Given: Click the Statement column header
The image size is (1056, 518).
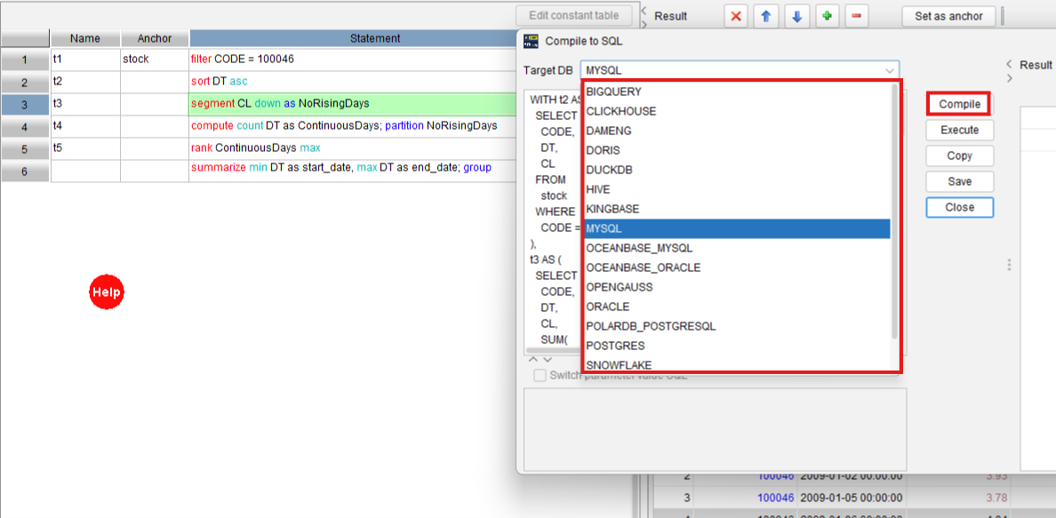Looking at the screenshot, I should [x=375, y=38].
